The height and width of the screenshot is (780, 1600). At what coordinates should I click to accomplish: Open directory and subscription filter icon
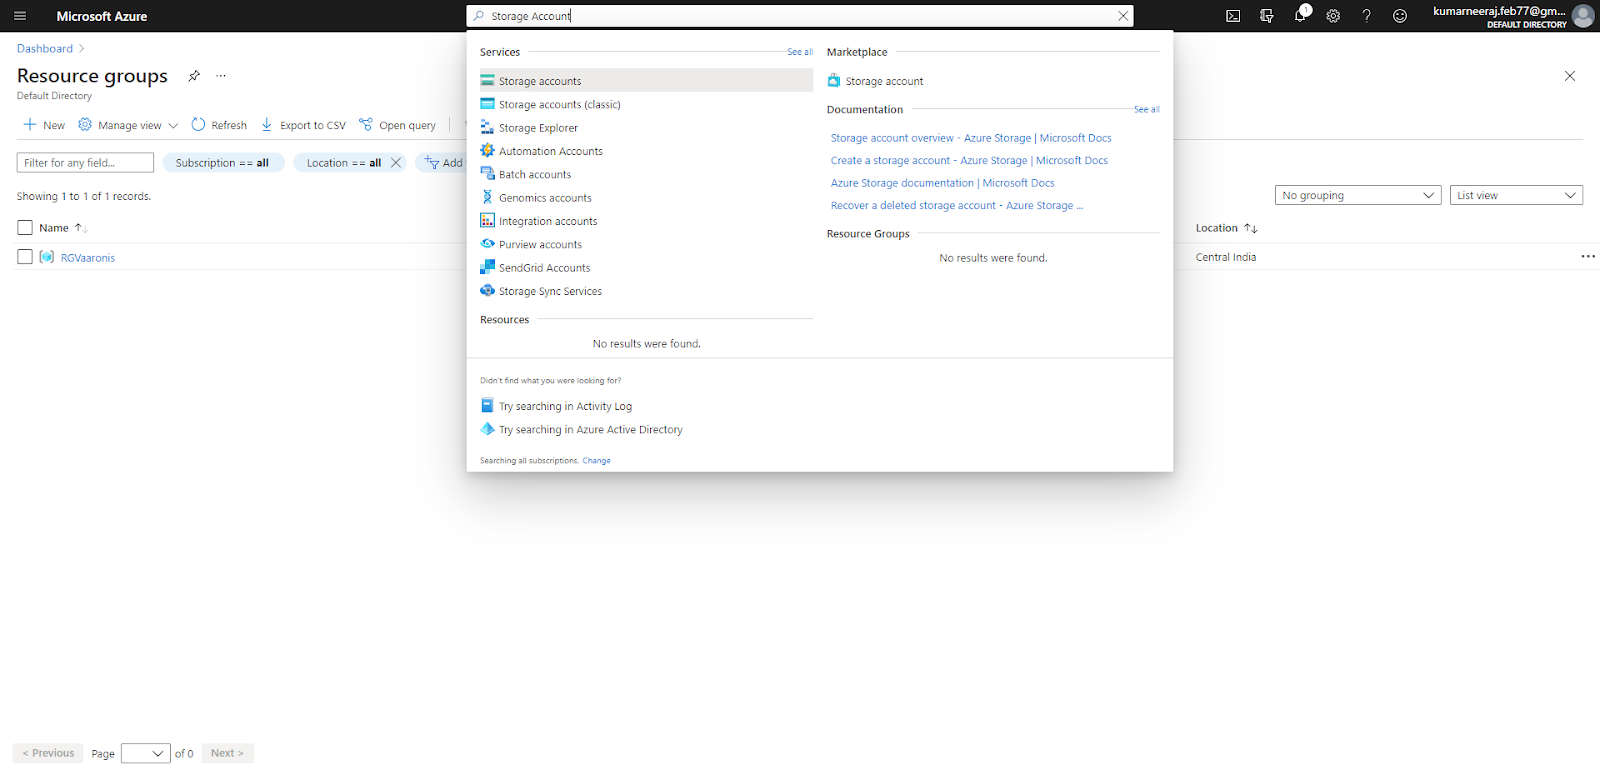[1267, 16]
